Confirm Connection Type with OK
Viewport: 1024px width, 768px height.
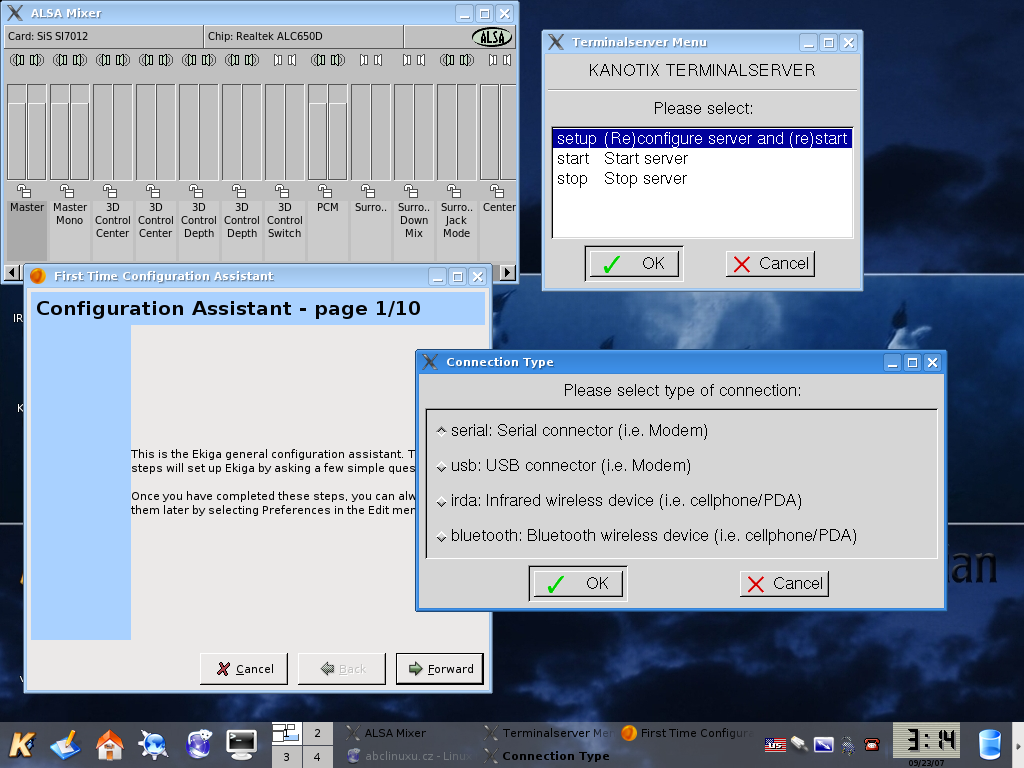[x=578, y=584]
